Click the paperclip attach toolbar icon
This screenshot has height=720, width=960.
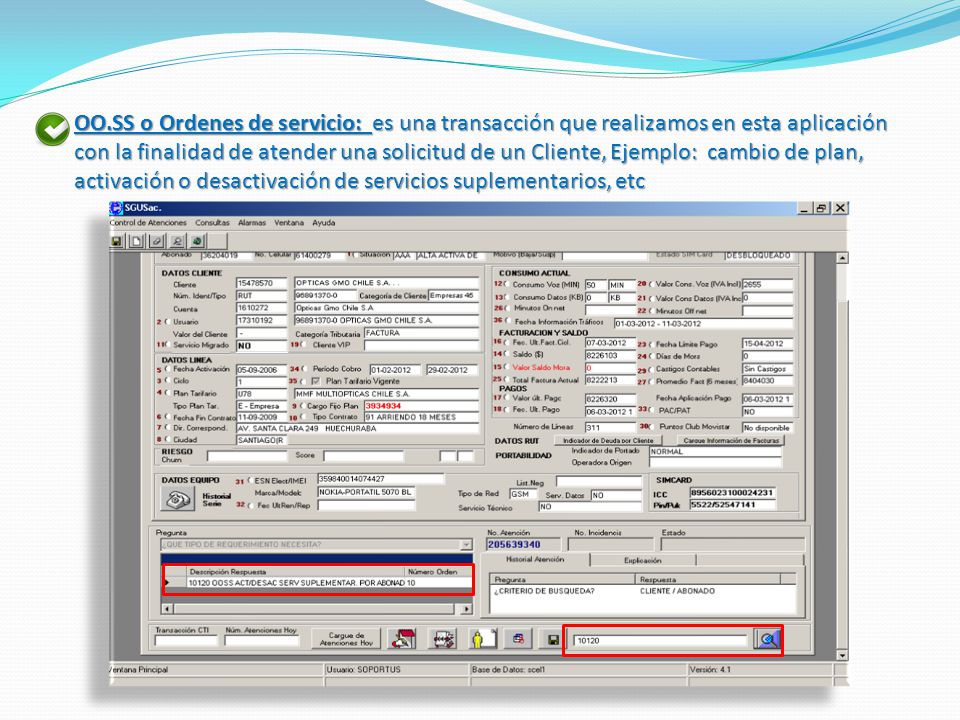[157, 241]
